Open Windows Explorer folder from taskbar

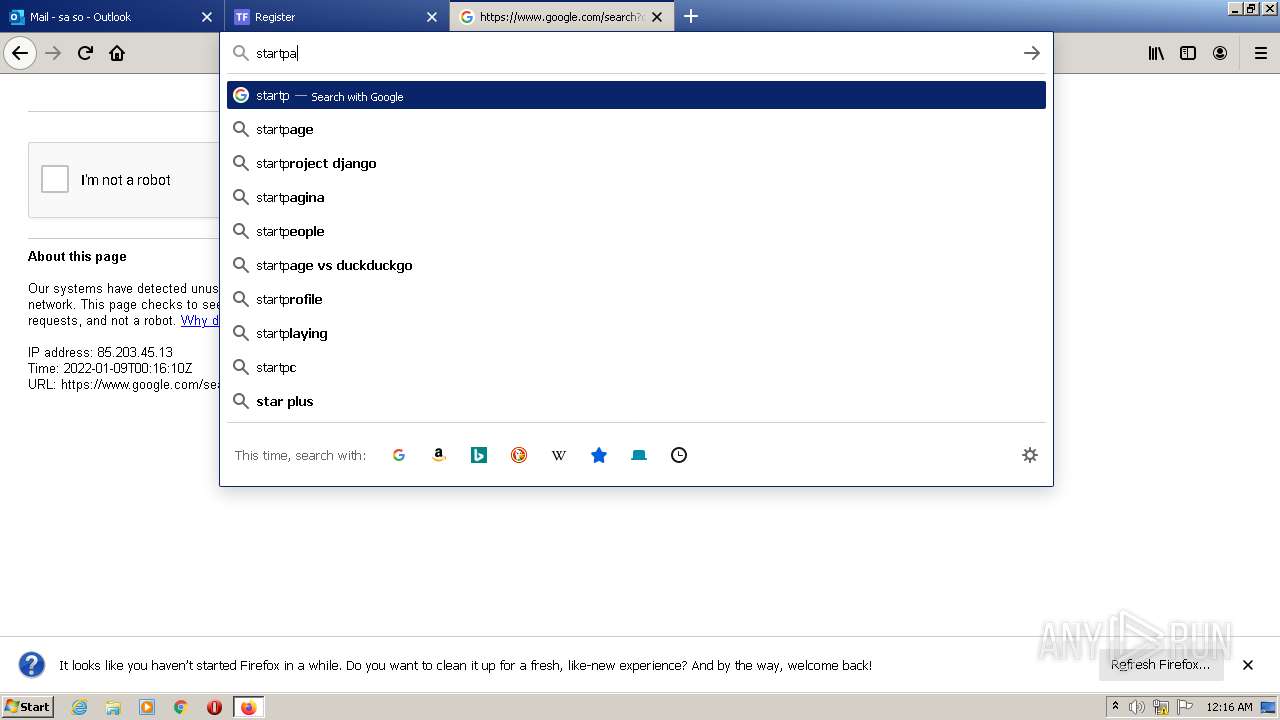[x=113, y=707]
